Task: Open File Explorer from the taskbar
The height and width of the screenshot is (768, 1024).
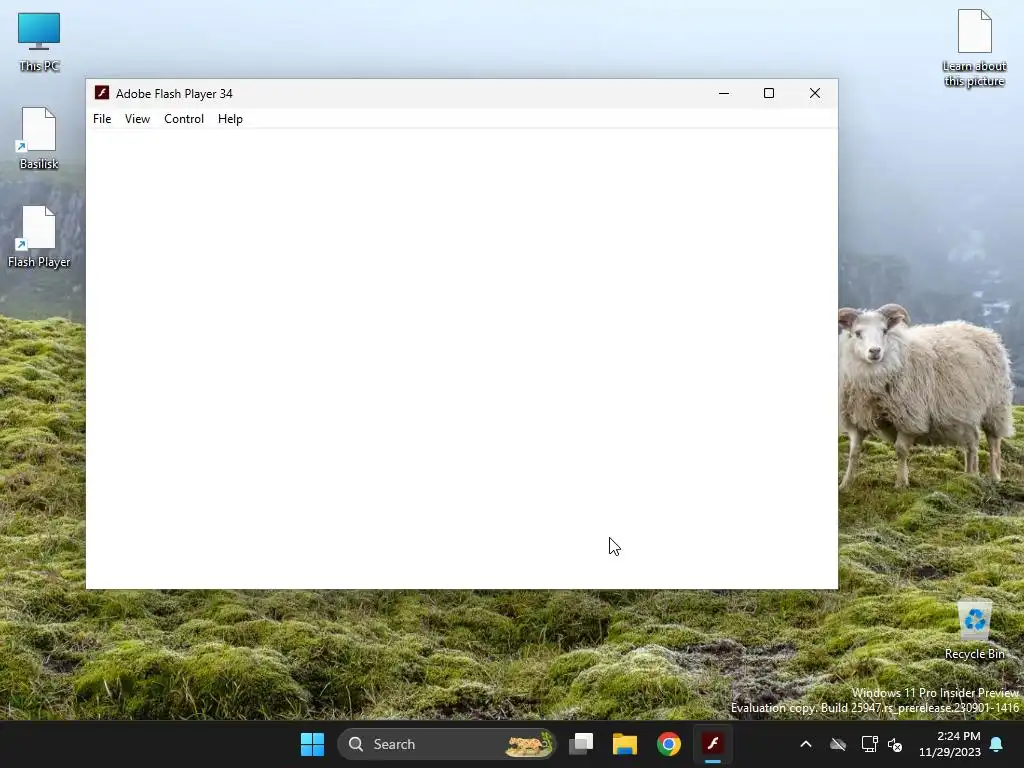Action: coord(624,744)
